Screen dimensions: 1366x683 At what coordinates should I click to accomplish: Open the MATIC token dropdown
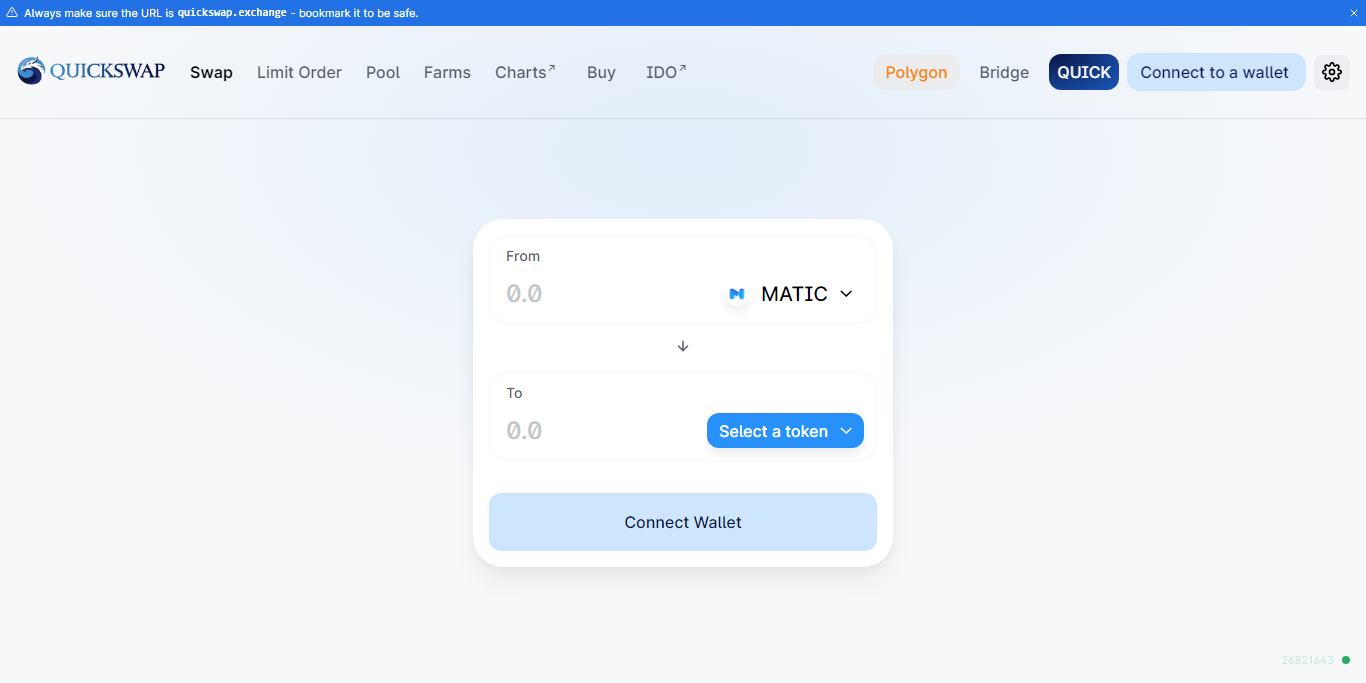click(790, 294)
